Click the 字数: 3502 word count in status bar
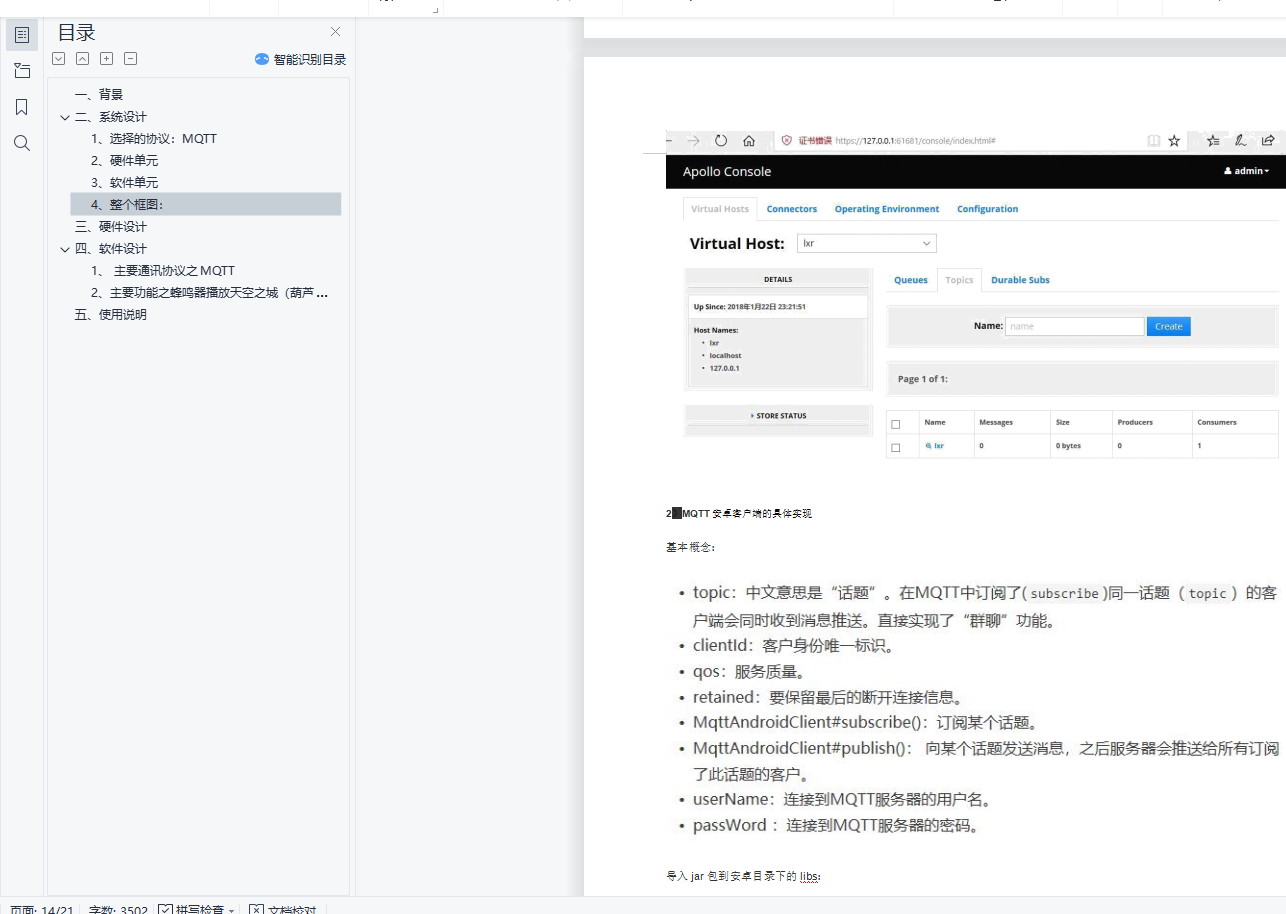The height and width of the screenshot is (914, 1286). (x=118, y=910)
